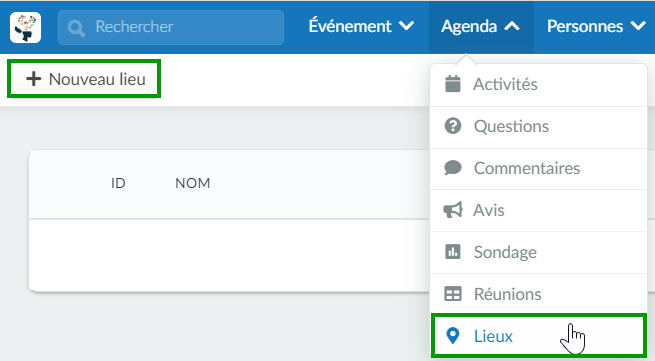Click the Événement chevron arrow
Image resolution: width=655 pixels, height=361 pixels.
click(x=406, y=26)
